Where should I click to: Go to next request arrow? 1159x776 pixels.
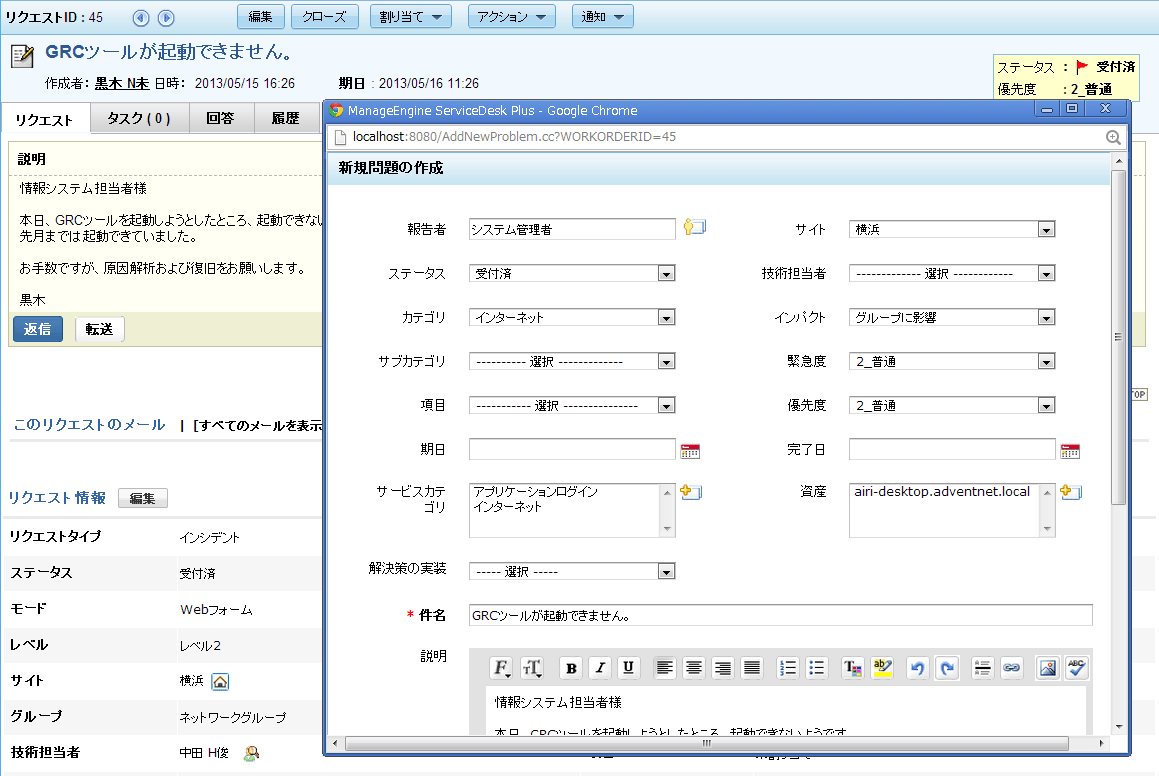166,18
